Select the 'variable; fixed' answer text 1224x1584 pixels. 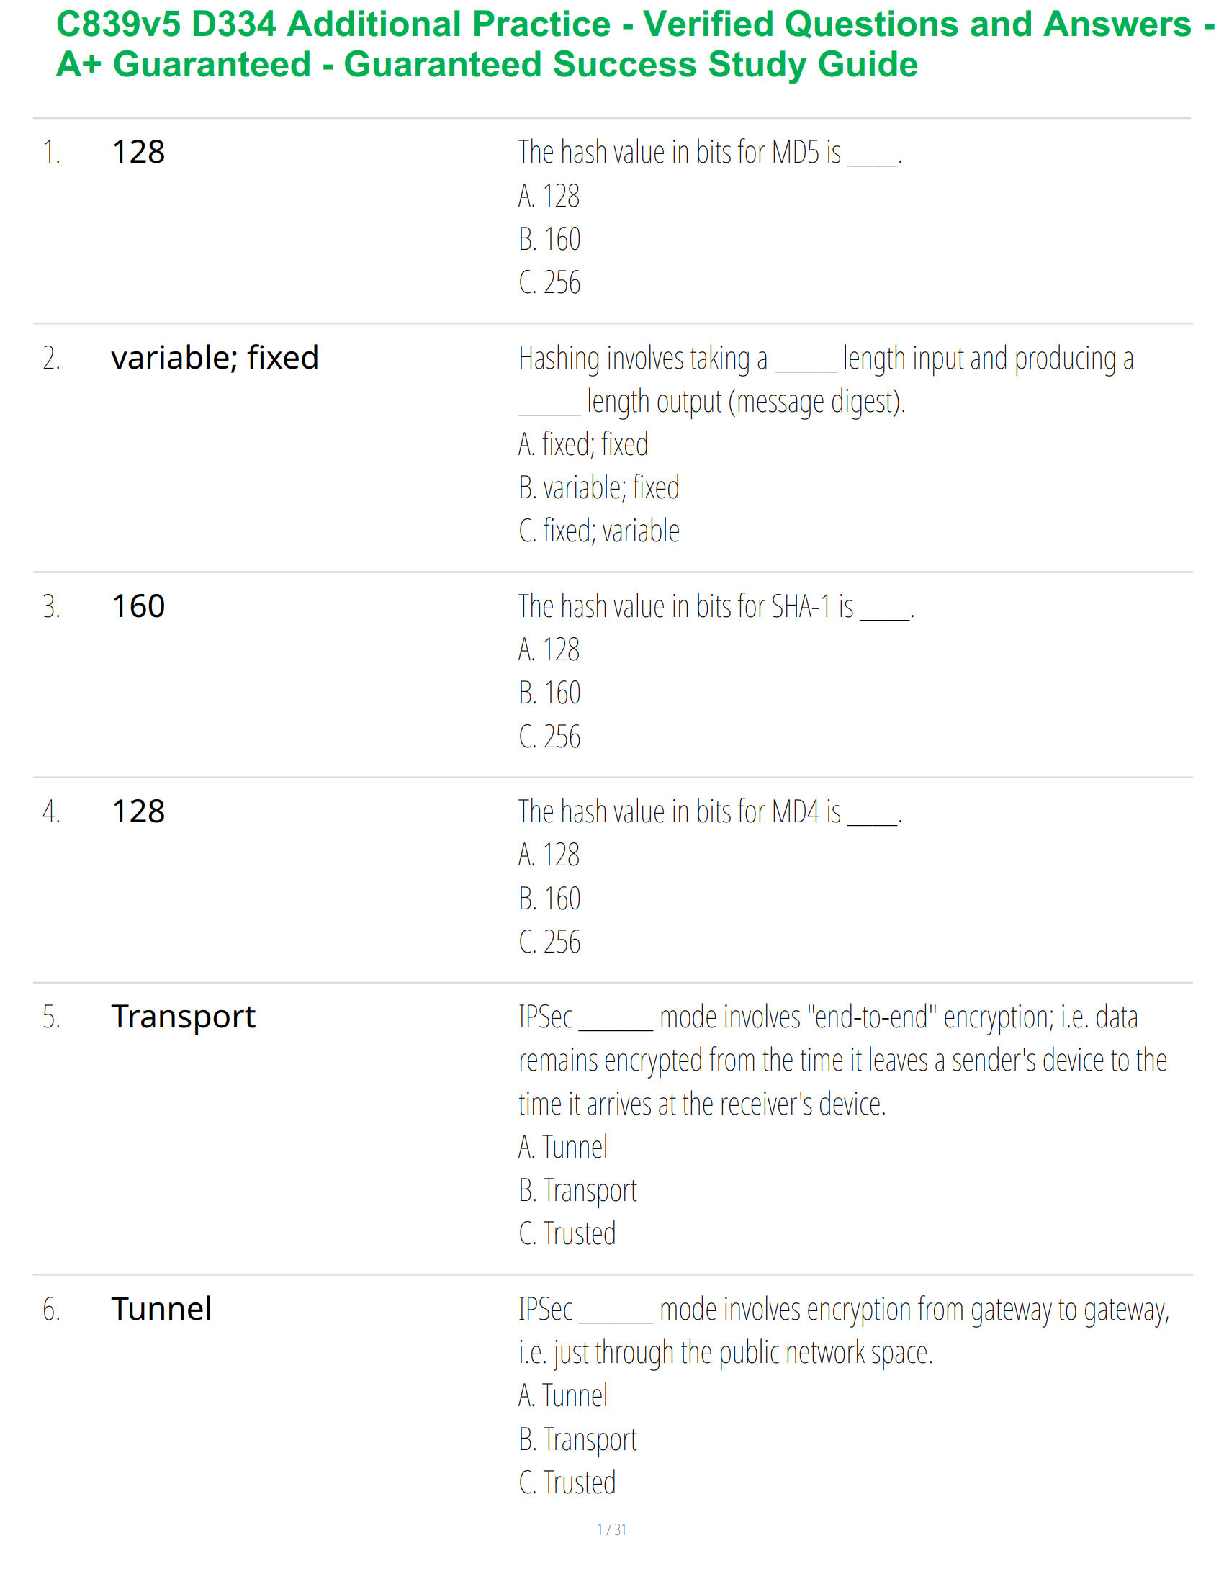point(215,357)
